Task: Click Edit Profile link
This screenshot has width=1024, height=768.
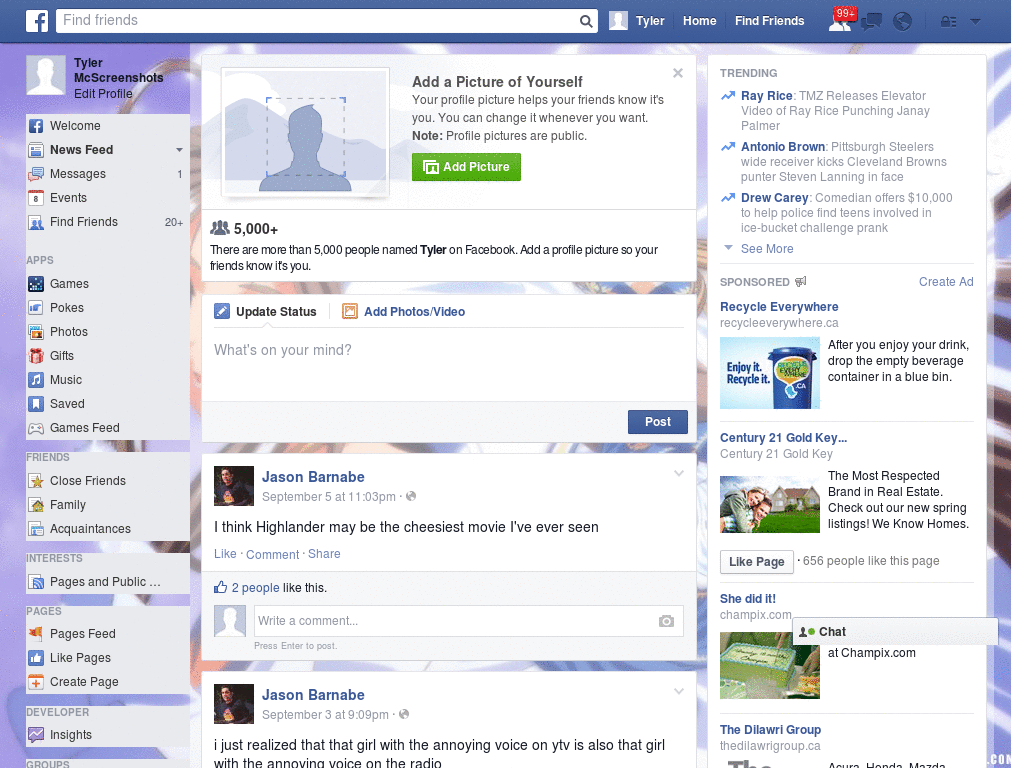Action: click(x=103, y=93)
